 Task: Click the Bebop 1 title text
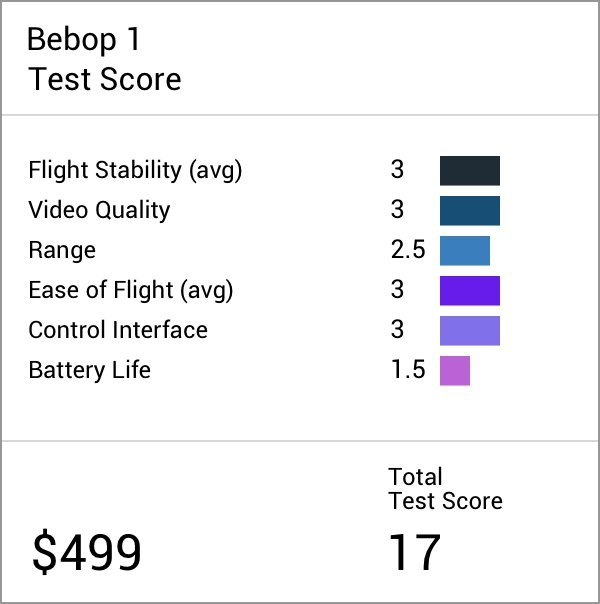pos(83,39)
